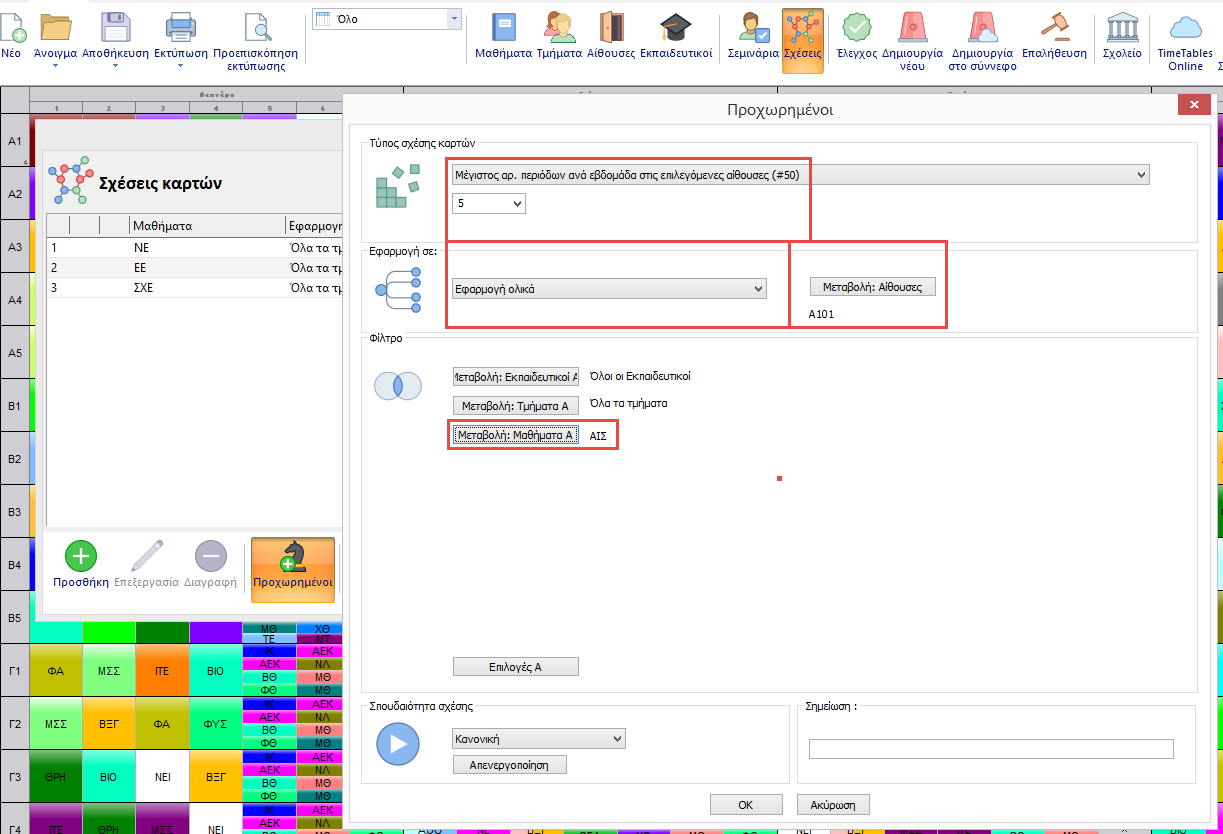
Task: Select the ΕΕ row in relations list
Action: [x=140, y=267]
